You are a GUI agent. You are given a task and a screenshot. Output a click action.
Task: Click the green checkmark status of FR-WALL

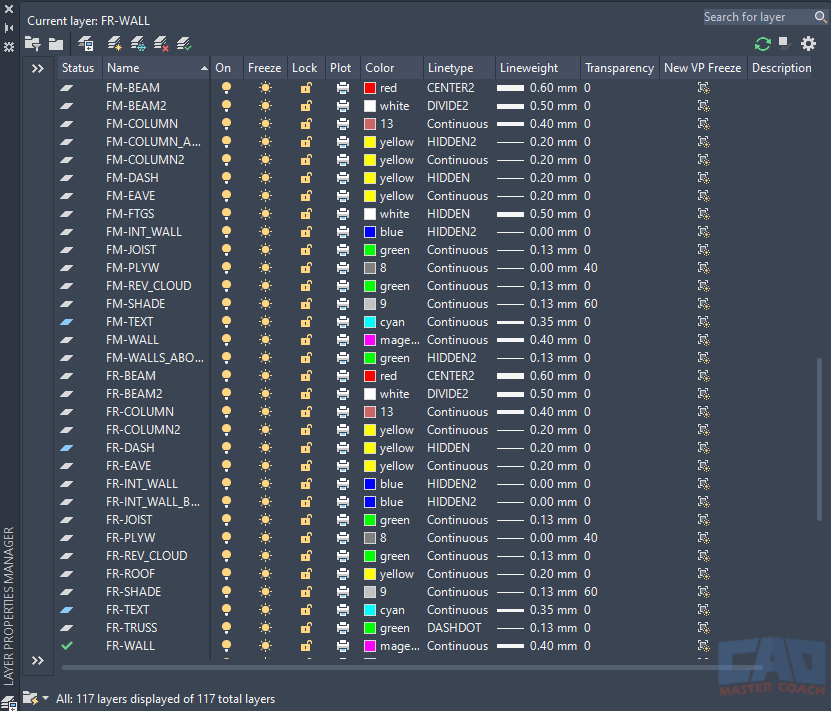tap(67, 645)
